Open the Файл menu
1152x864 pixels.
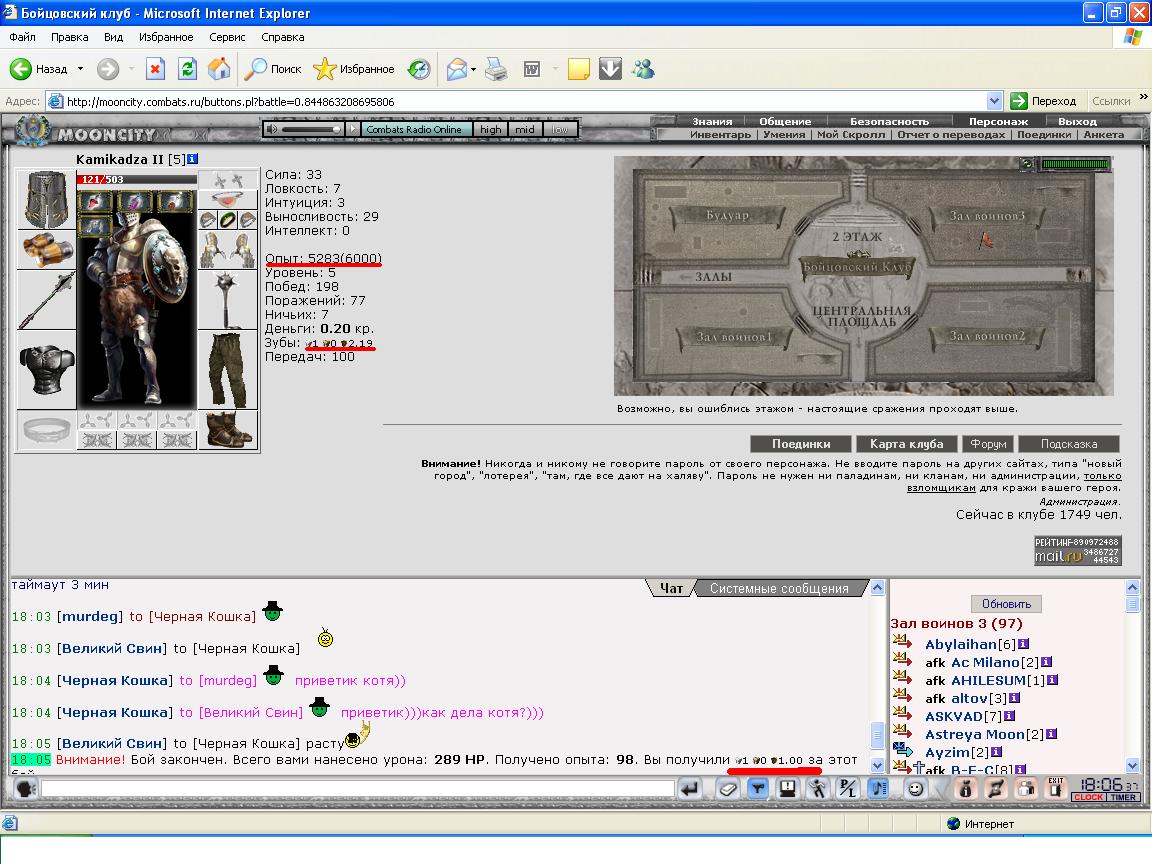(x=23, y=37)
